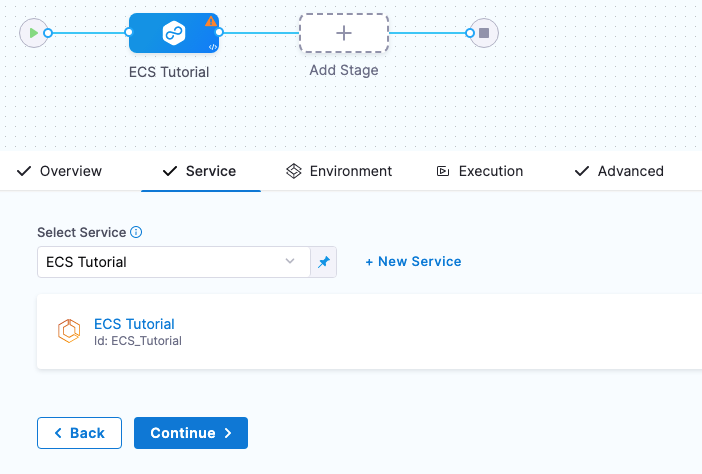This screenshot has width=702, height=474.
Task: Click the New Service link
Action: (x=413, y=262)
